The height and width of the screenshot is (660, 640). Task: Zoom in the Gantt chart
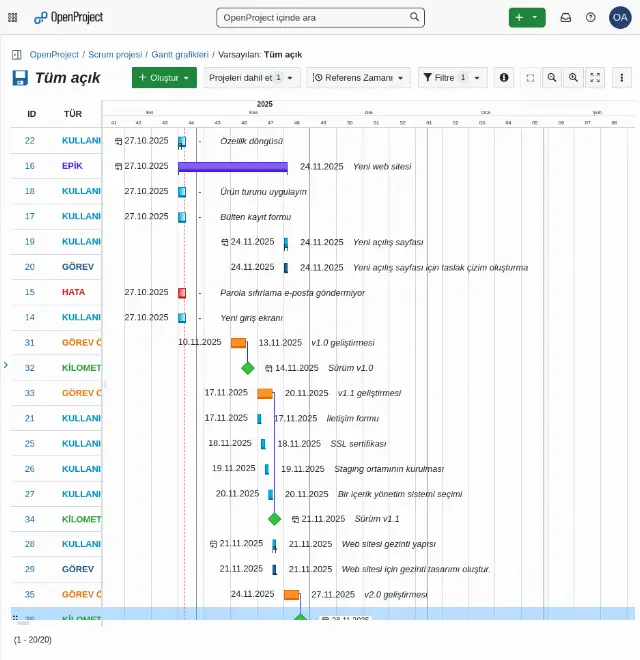pyautogui.click(x=573, y=77)
